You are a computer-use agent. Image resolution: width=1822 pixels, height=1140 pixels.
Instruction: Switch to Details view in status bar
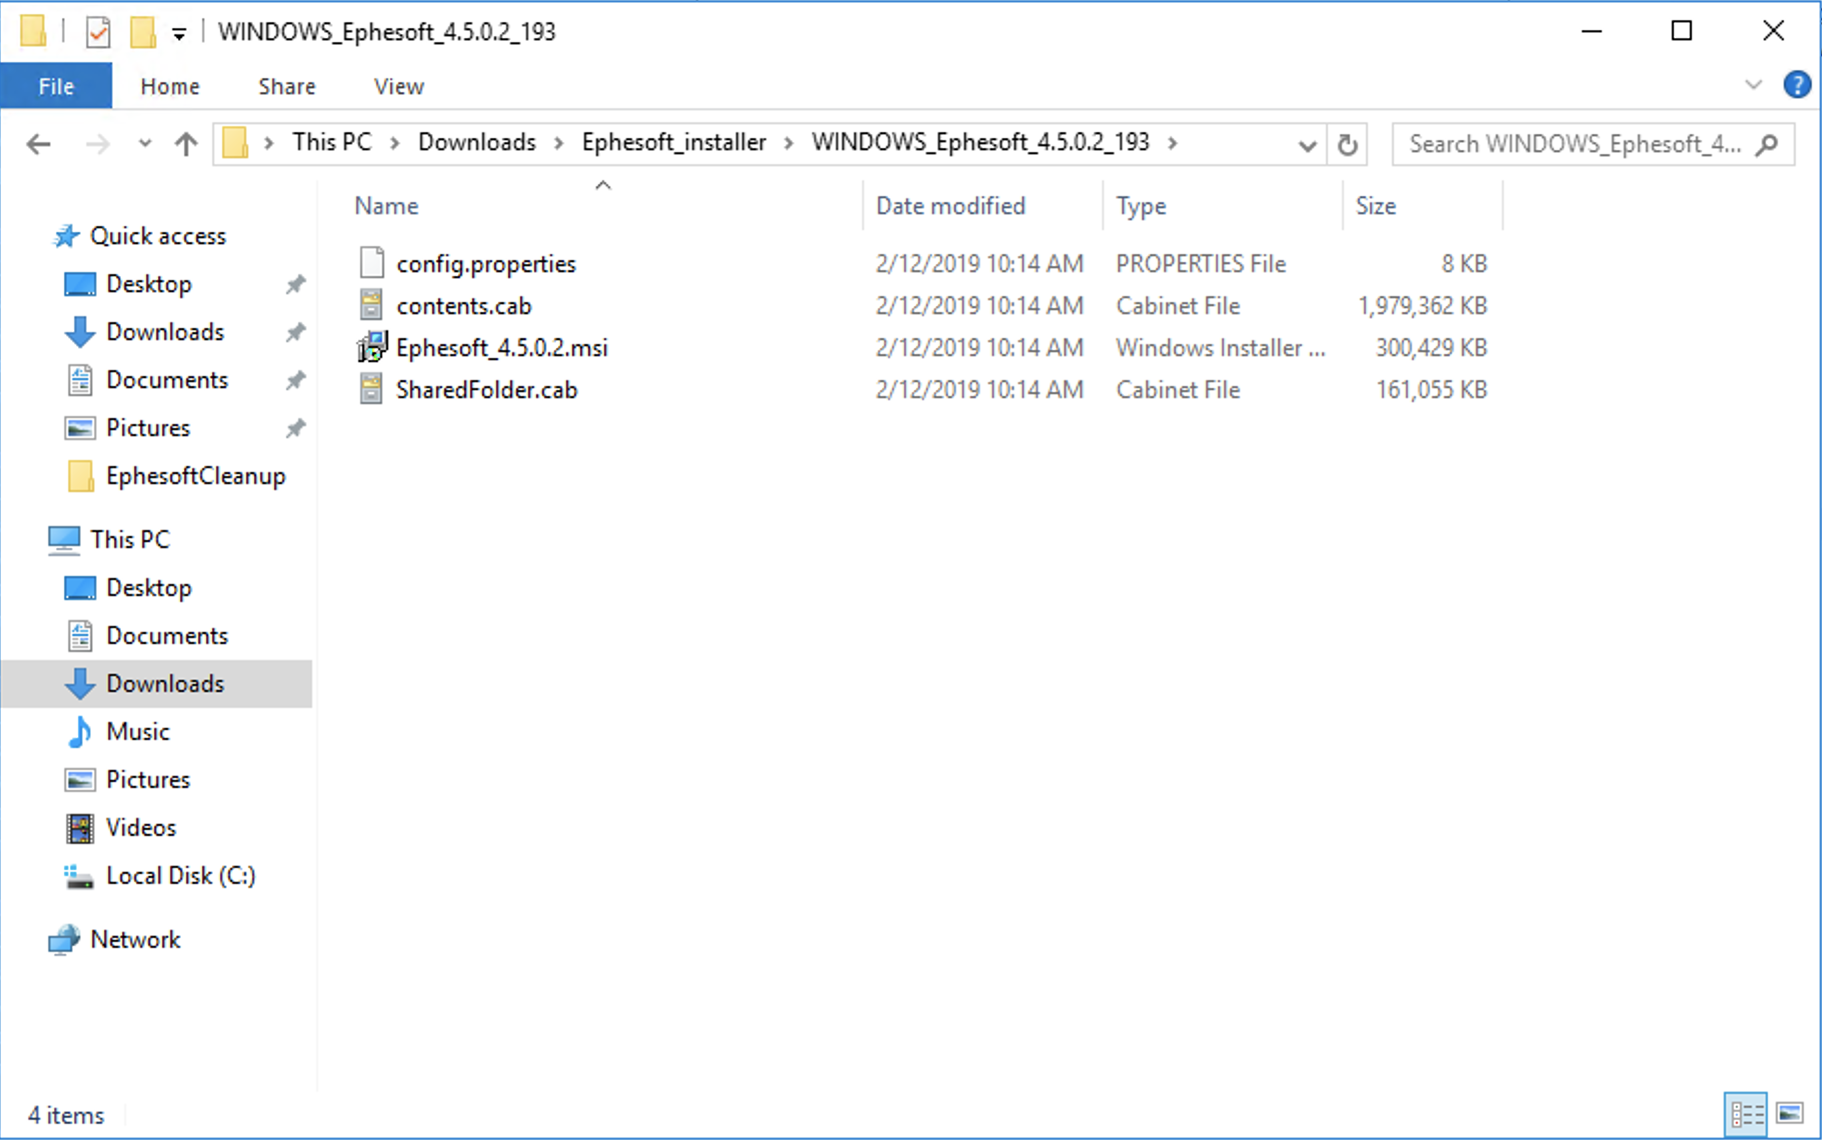click(1747, 1114)
